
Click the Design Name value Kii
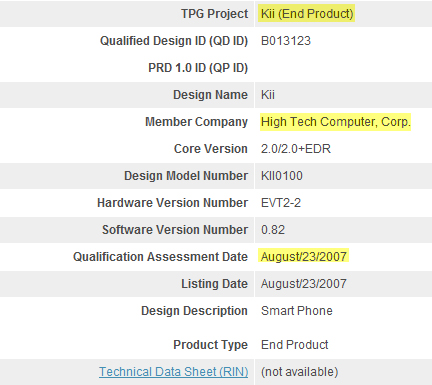tap(268, 95)
